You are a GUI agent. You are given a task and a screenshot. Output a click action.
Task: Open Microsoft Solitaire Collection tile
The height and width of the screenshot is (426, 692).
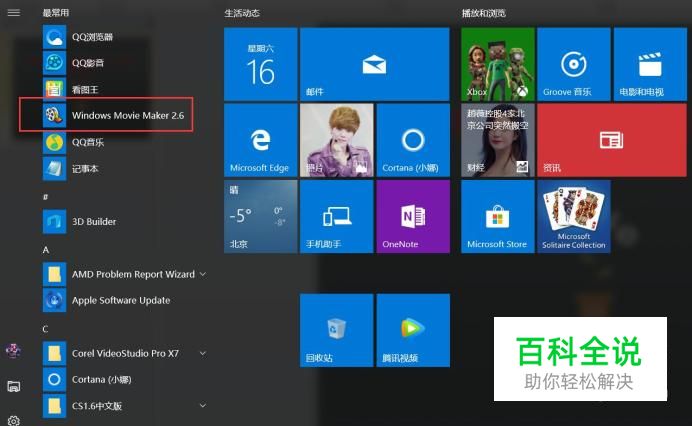[574, 216]
